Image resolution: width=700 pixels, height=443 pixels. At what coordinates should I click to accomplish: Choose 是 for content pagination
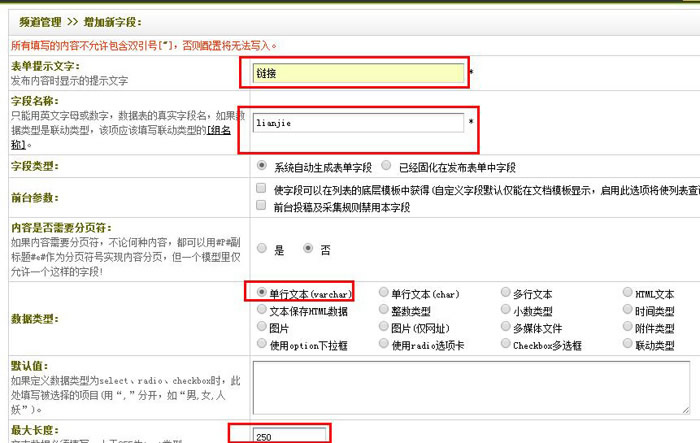coord(262,249)
